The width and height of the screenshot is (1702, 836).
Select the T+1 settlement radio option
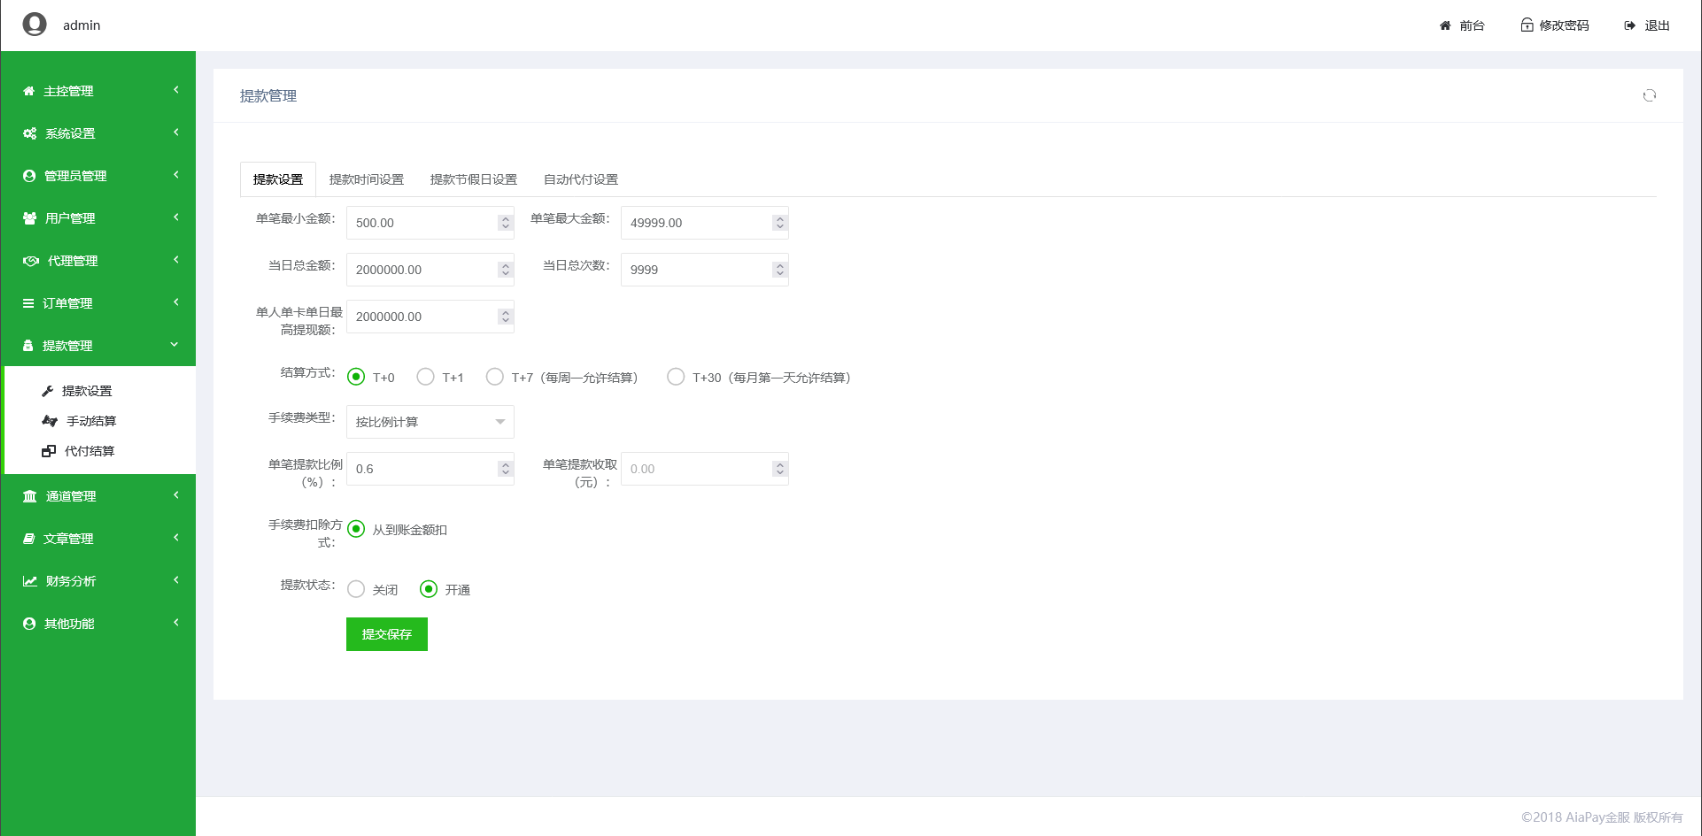[x=426, y=377]
